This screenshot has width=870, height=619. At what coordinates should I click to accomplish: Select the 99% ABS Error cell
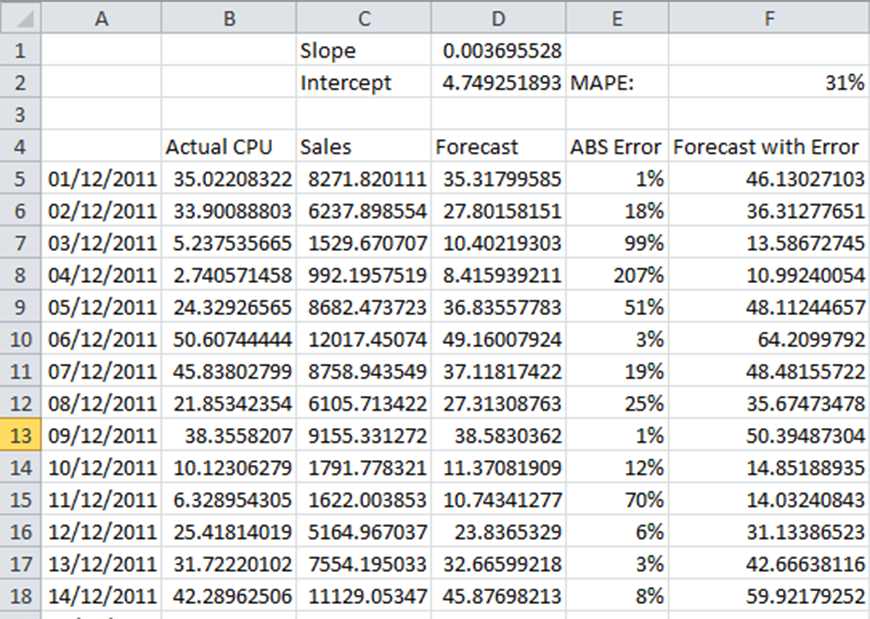point(616,243)
